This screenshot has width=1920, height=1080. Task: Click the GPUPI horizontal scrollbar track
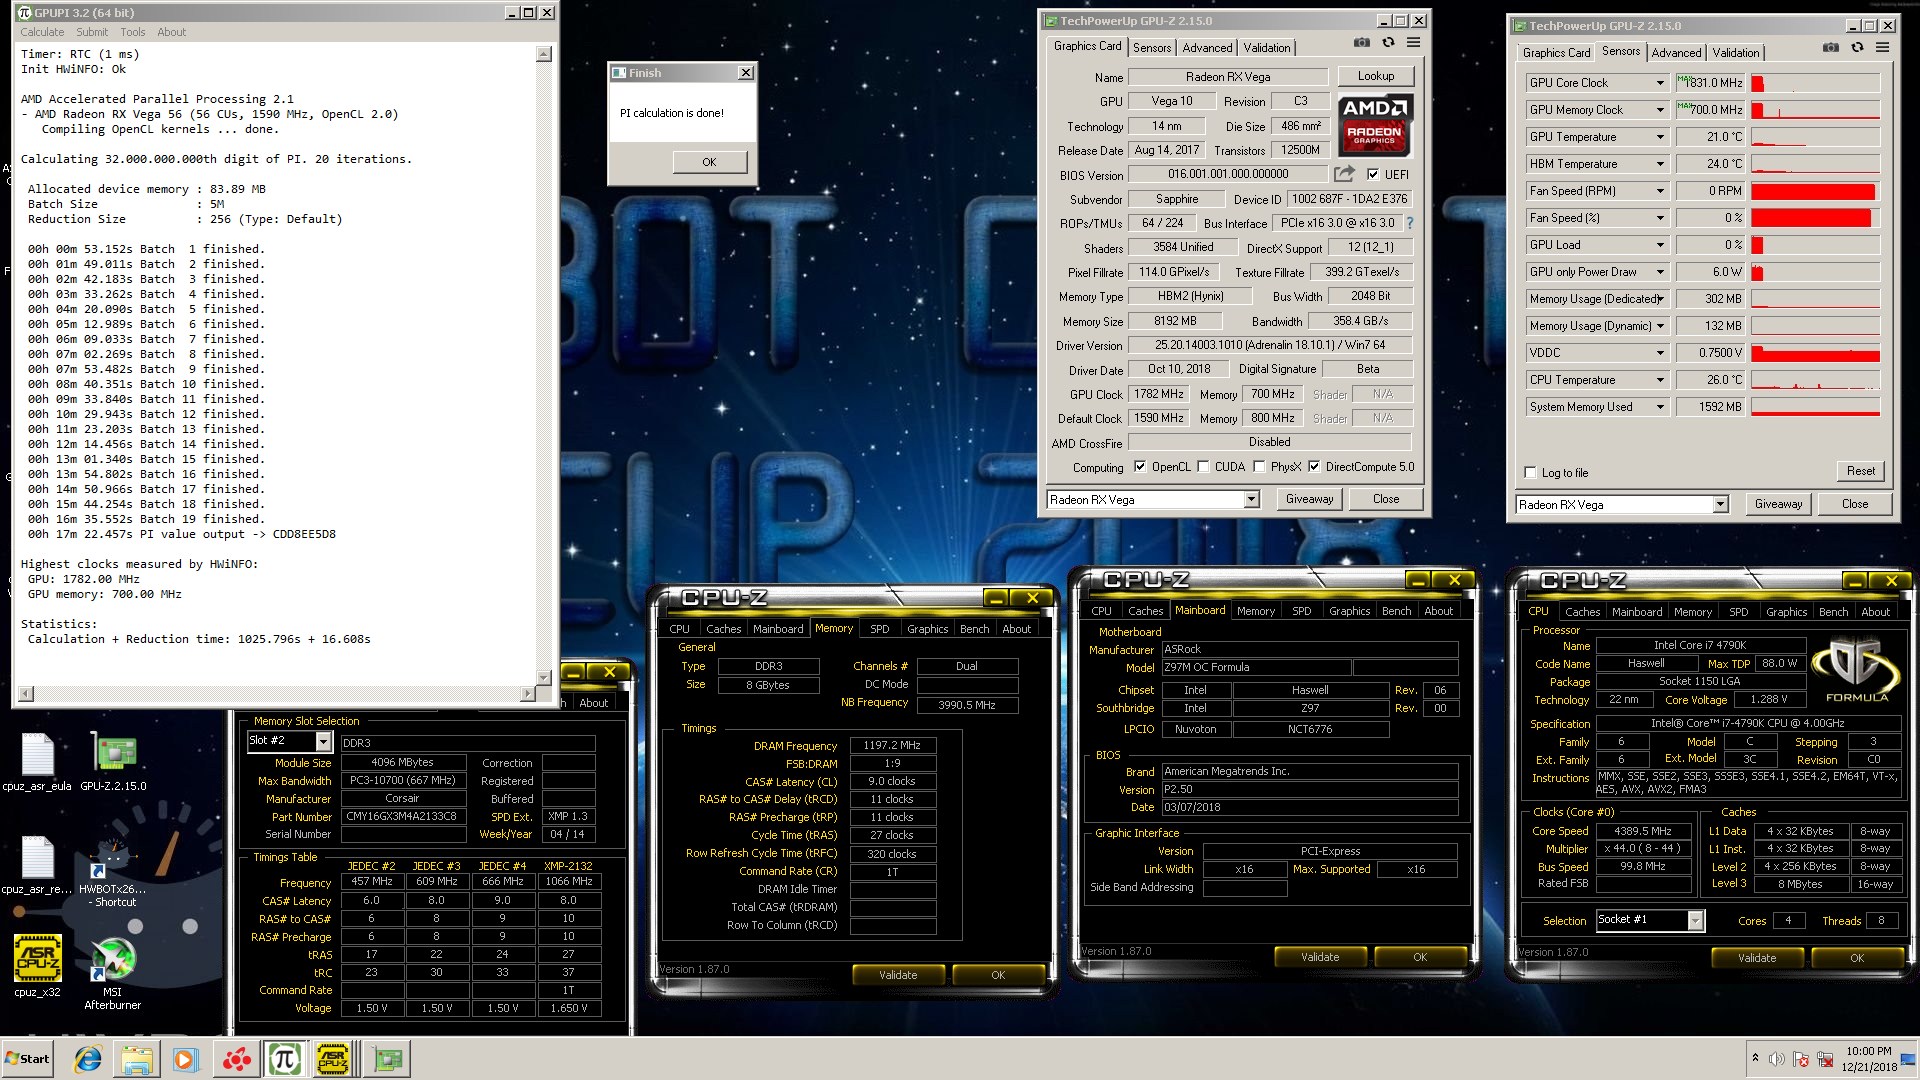[x=277, y=694]
